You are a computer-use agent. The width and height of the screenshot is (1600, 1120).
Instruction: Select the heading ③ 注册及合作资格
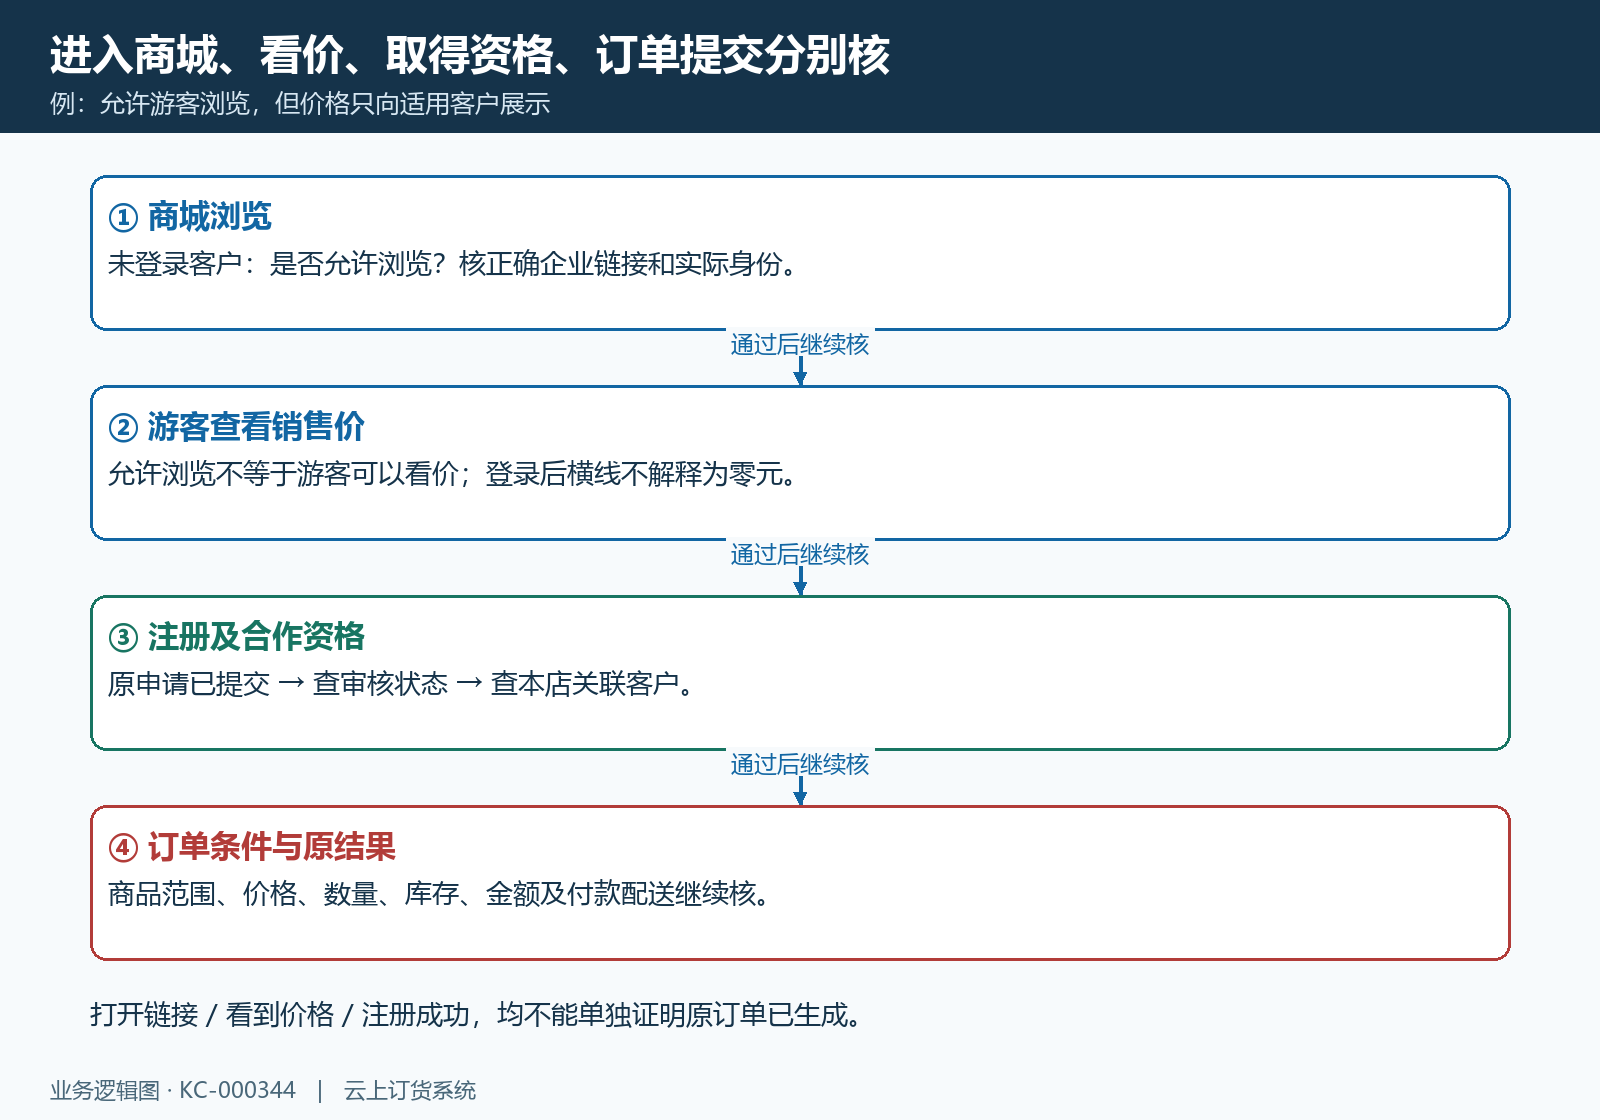236,636
